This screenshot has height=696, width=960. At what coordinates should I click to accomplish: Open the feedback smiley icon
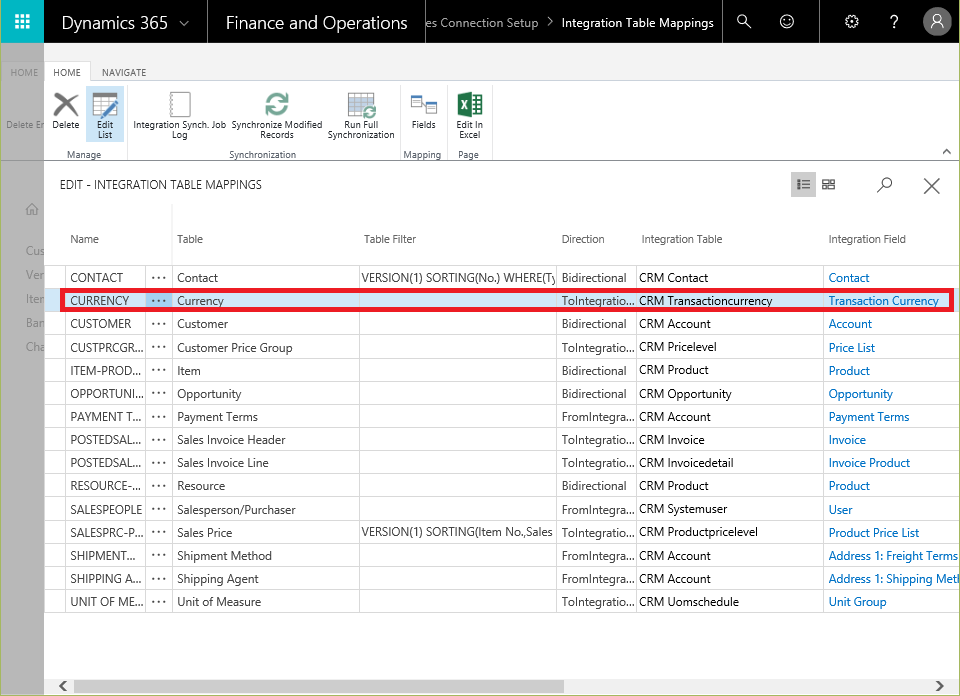coord(787,22)
